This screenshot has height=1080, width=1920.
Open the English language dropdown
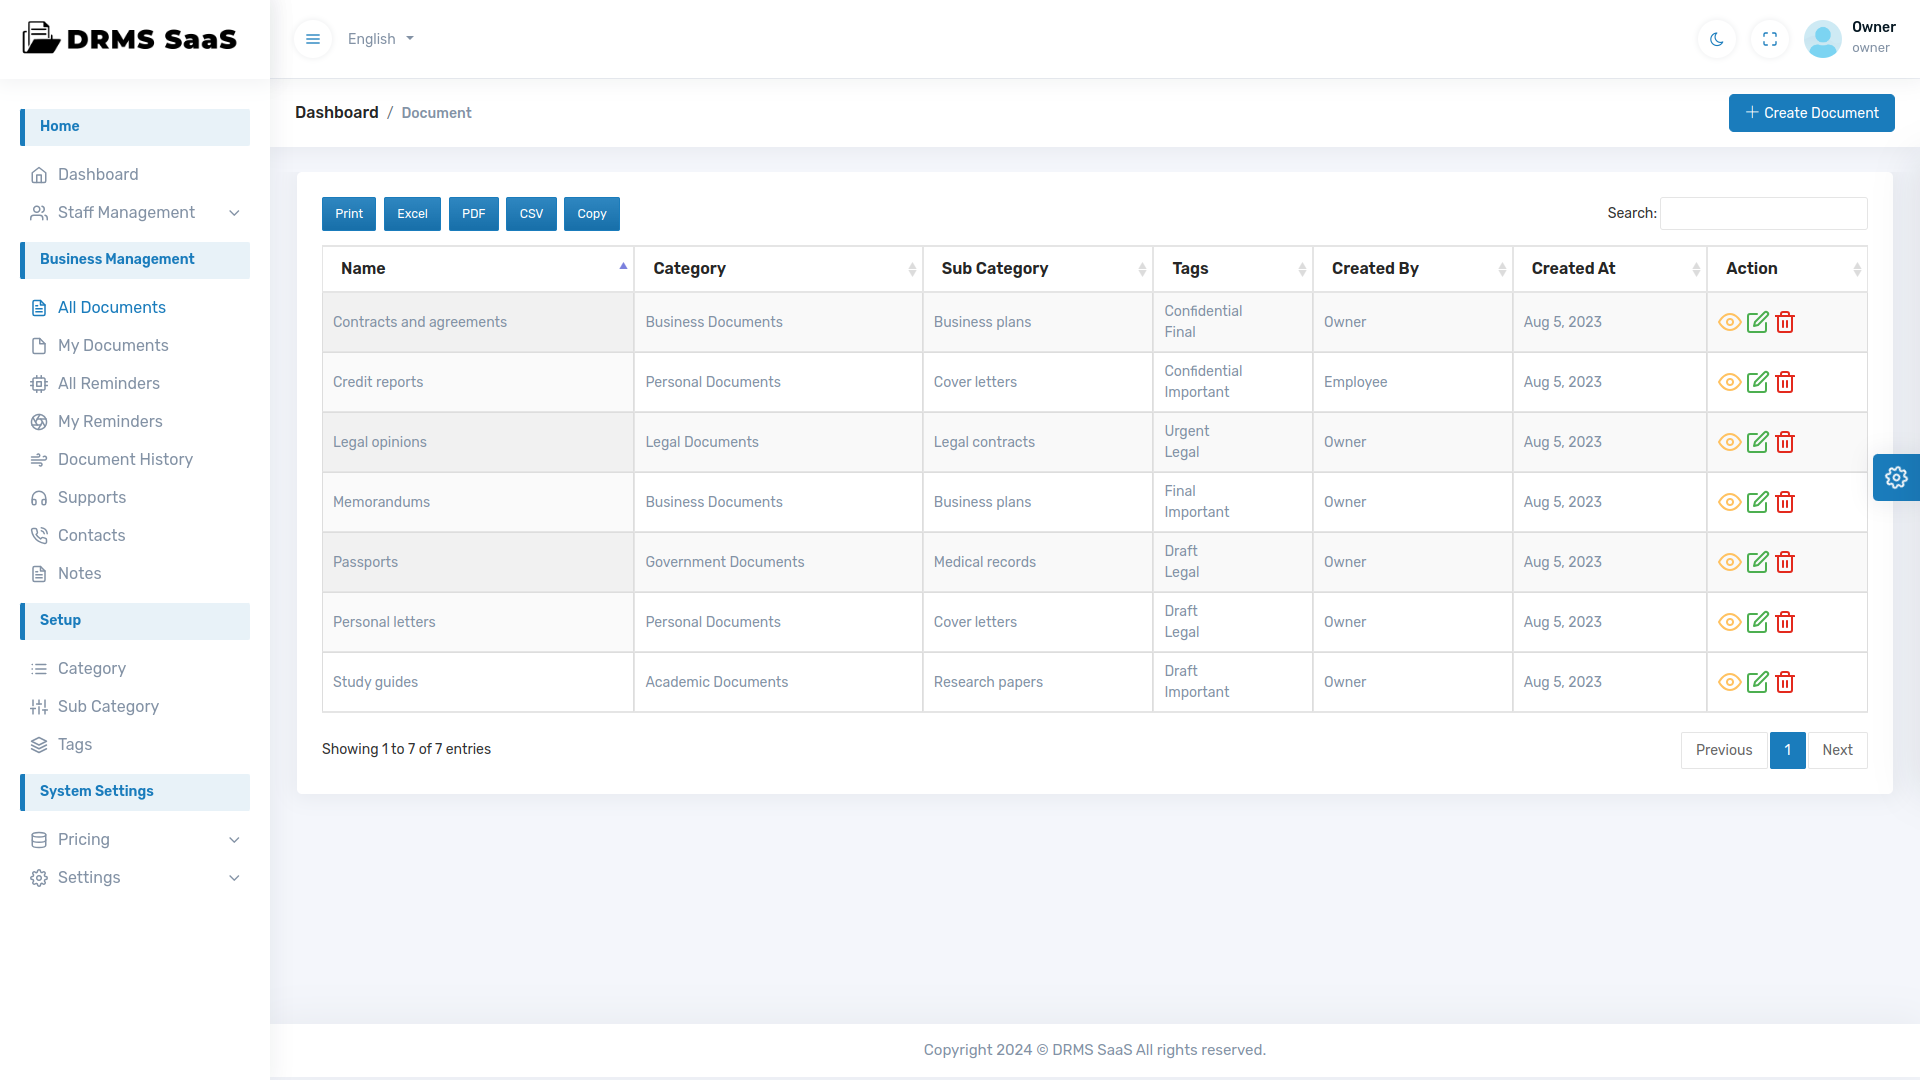(x=380, y=39)
